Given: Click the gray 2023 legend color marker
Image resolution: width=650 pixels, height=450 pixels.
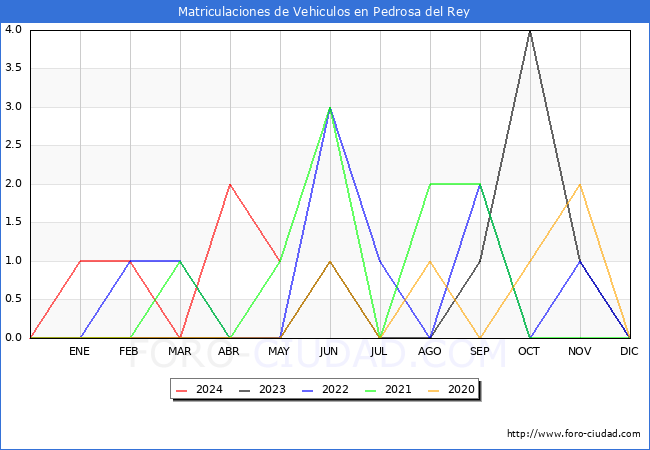Looking at the screenshot, I should point(245,390).
